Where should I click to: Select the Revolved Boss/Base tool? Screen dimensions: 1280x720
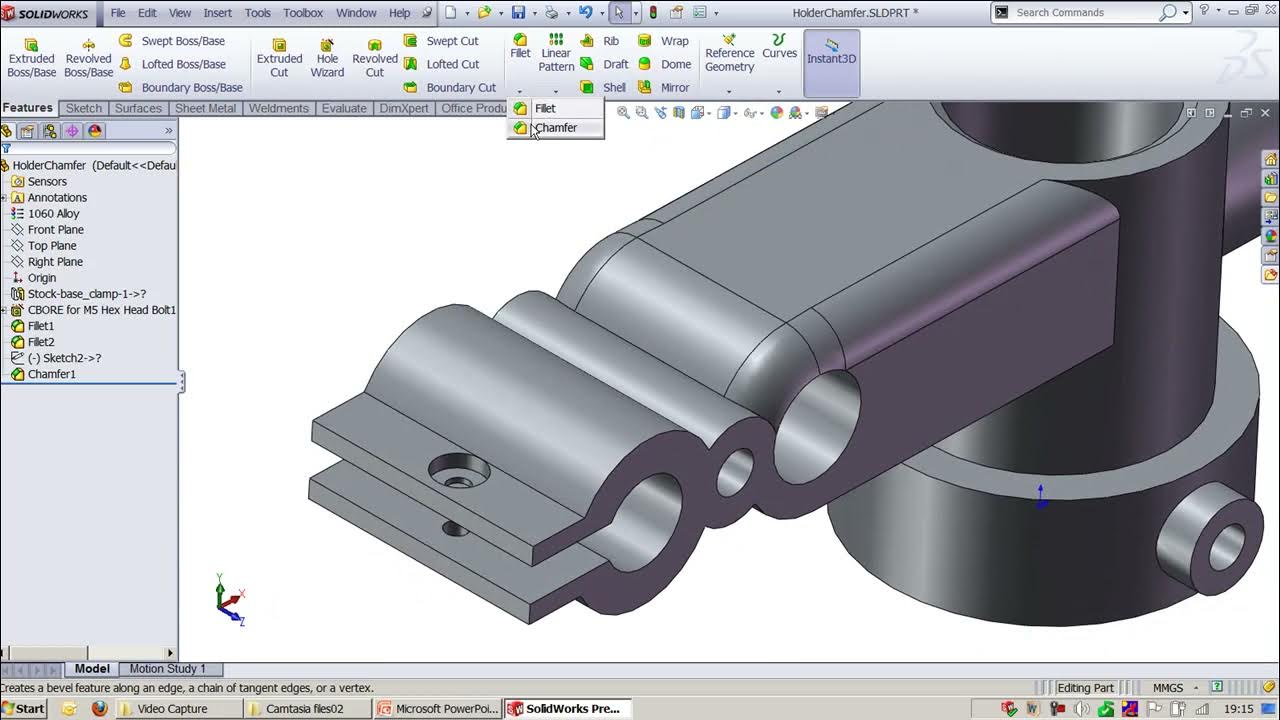[x=88, y=58]
